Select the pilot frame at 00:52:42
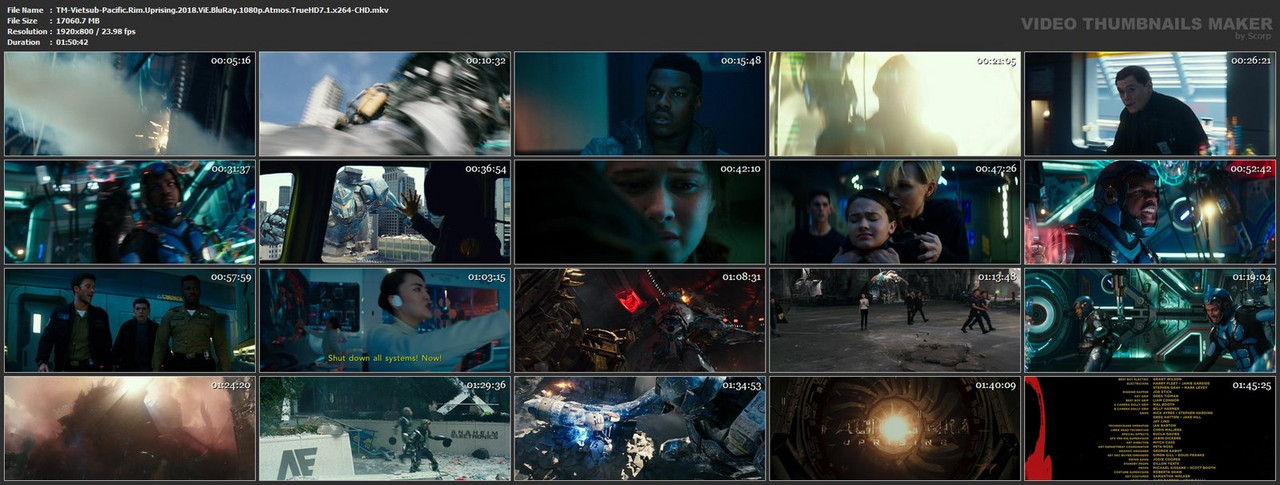 1150,212
